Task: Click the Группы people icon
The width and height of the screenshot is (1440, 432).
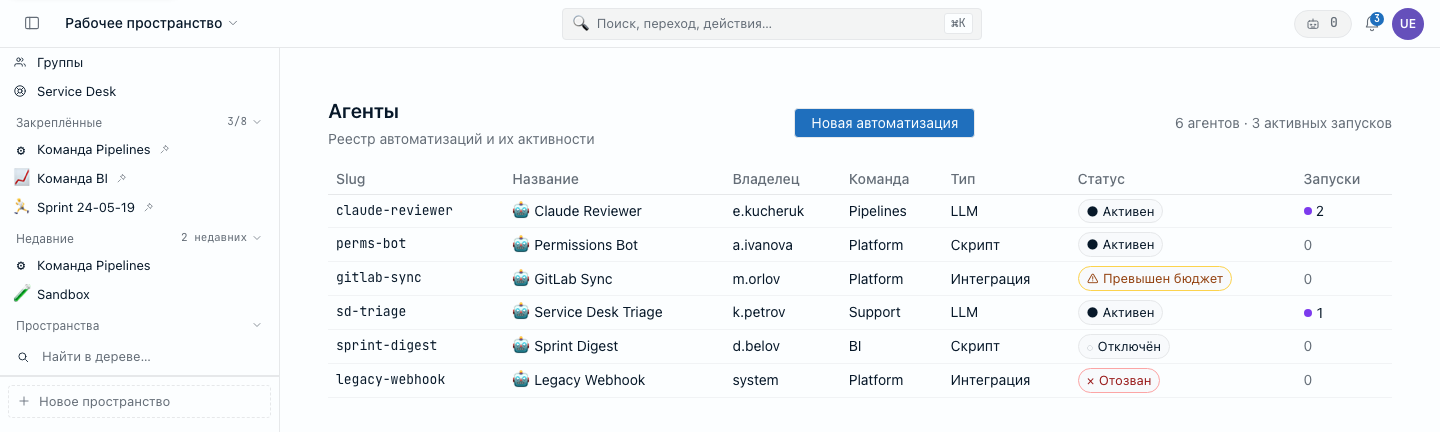Action: pos(21,62)
